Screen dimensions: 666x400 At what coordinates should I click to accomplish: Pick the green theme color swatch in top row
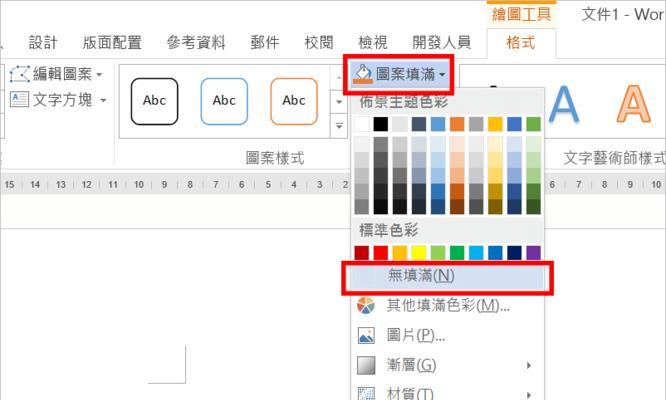[533, 124]
